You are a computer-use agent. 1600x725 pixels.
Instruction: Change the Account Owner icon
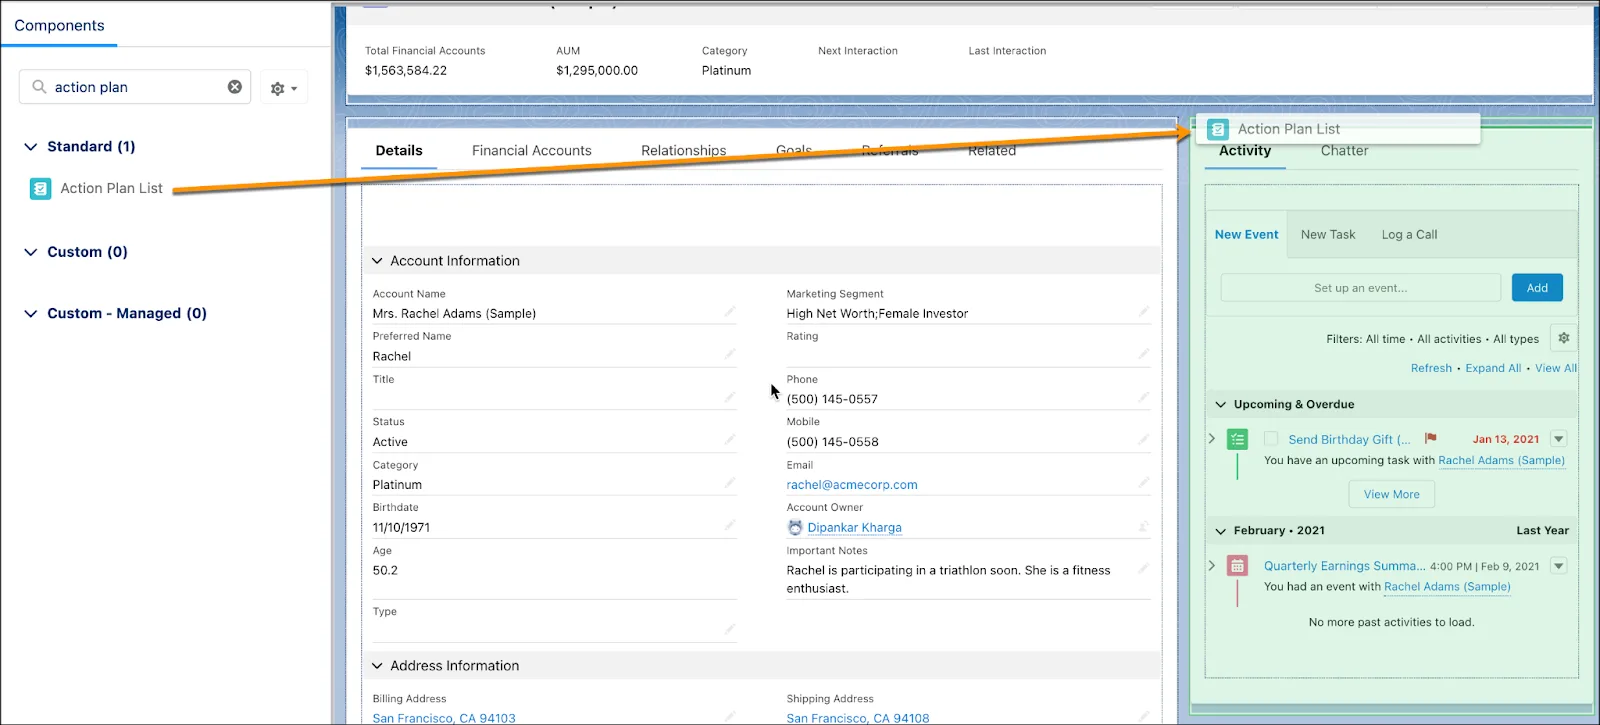[1144, 526]
